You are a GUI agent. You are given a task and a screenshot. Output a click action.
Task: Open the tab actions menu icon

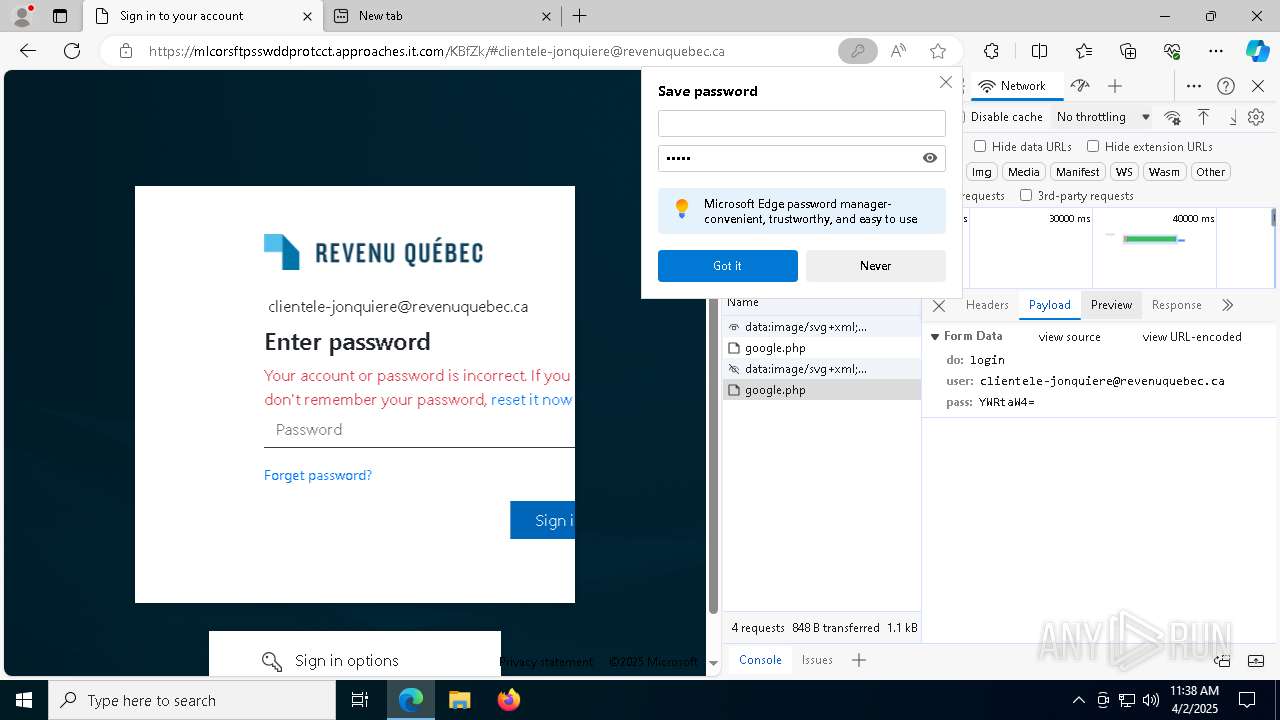click(x=60, y=16)
